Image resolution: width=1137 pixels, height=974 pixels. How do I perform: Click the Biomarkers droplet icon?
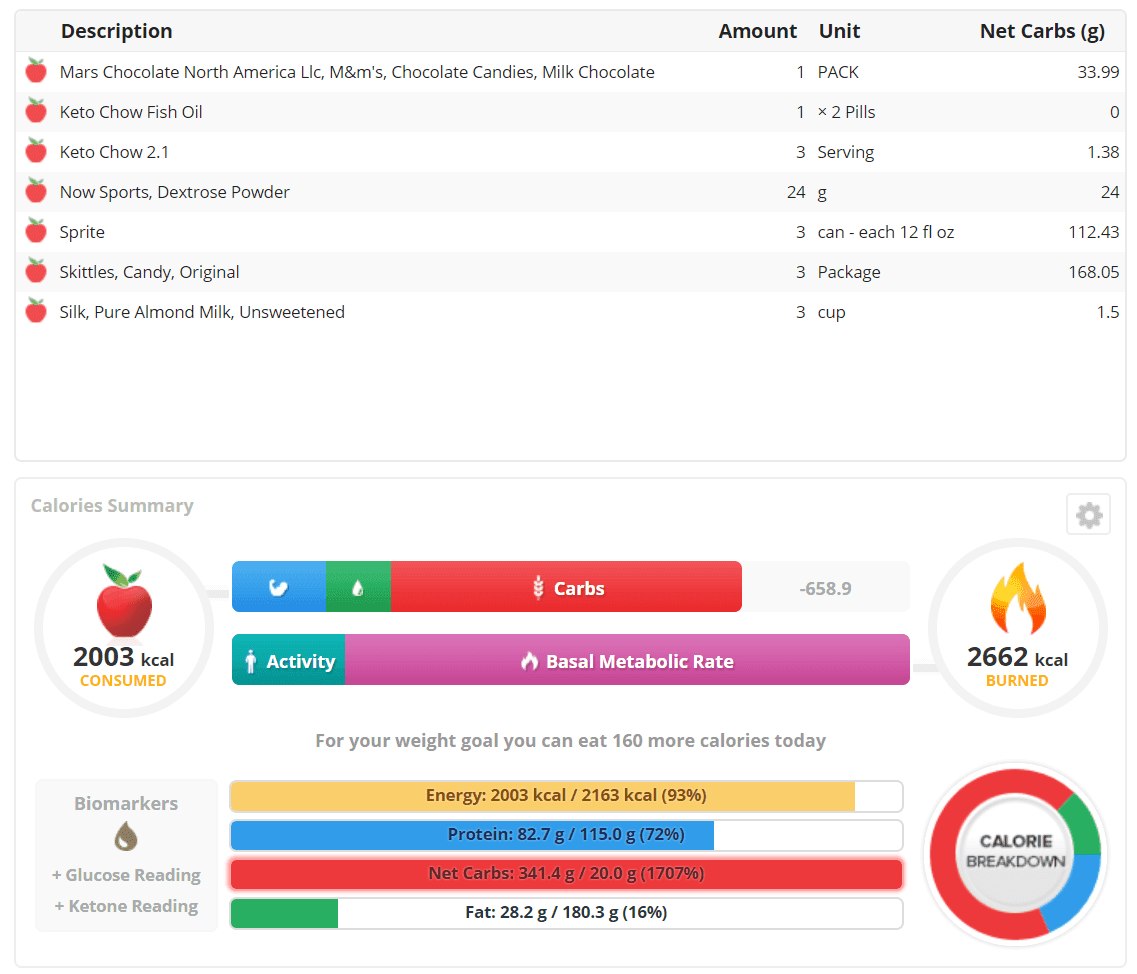pyautogui.click(x=126, y=836)
